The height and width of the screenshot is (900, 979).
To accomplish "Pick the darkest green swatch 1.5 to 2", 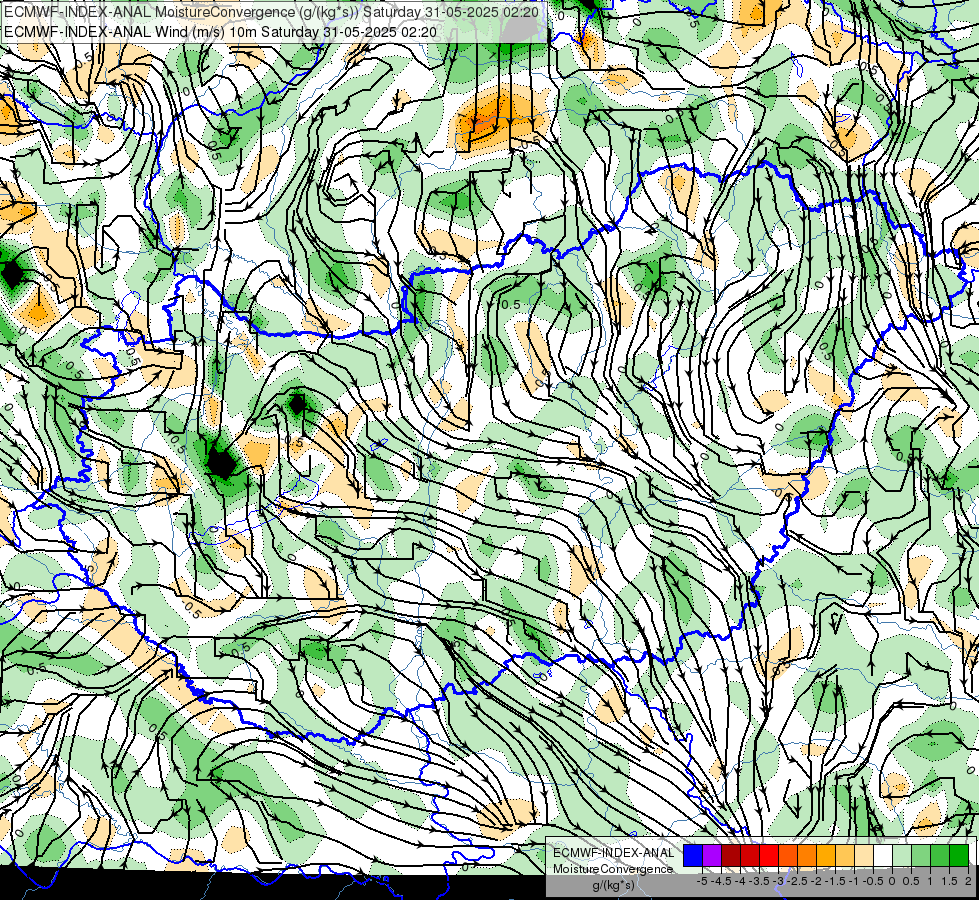I will [x=959, y=856].
